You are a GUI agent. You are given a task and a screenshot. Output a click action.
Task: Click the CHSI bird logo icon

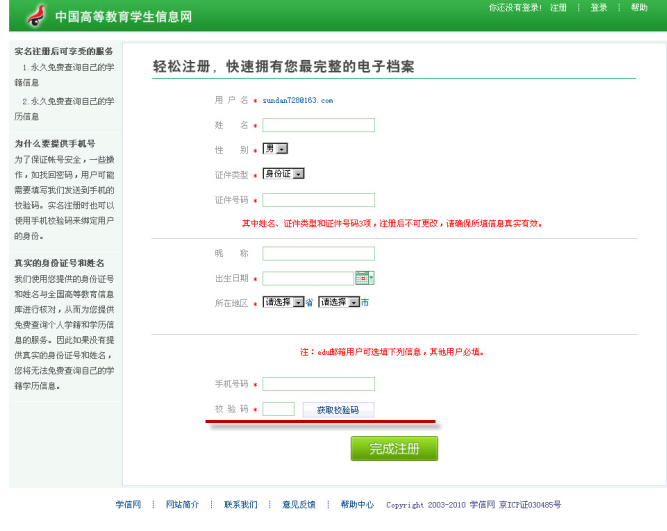37,16
